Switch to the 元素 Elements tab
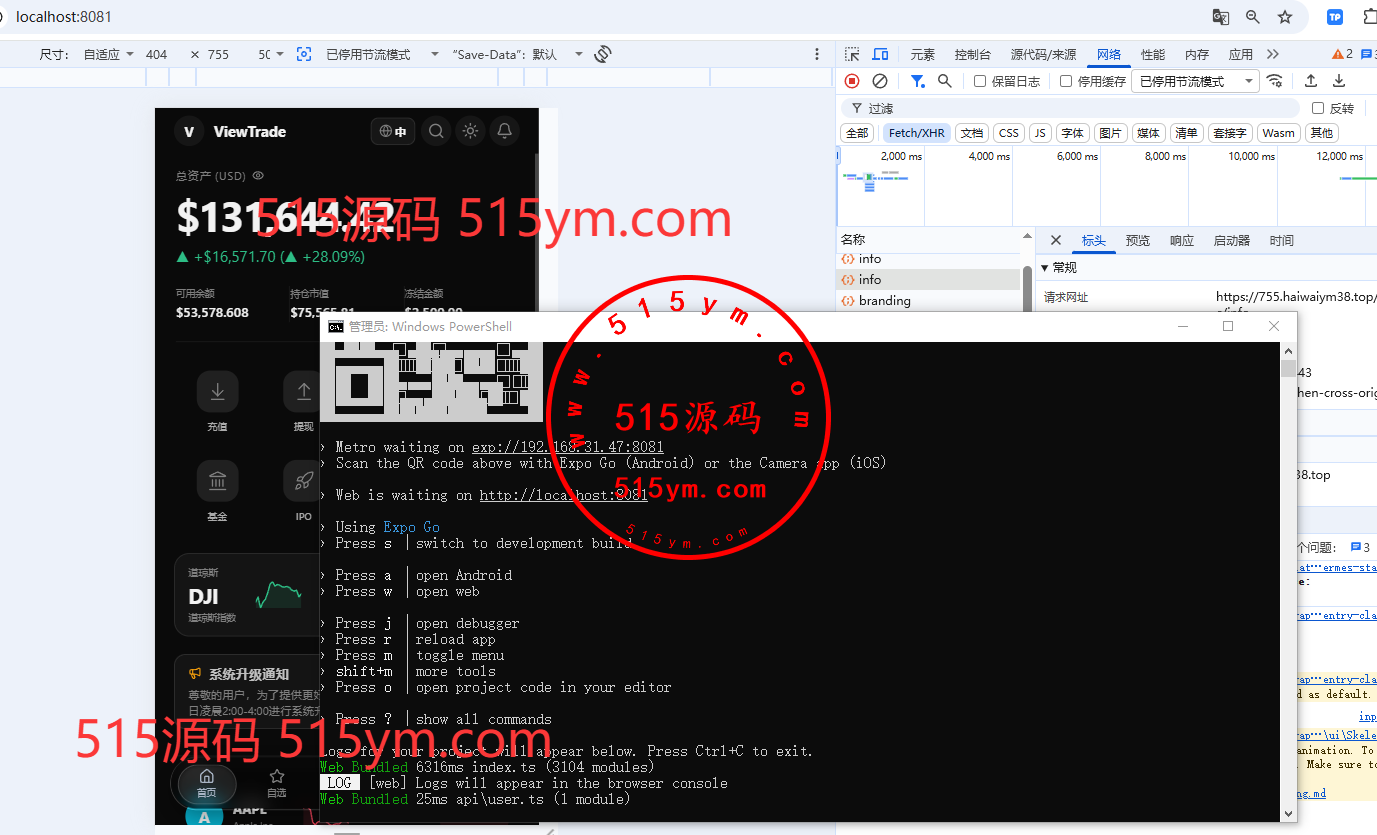This screenshot has height=835, width=1377. [x=923, y=54]
